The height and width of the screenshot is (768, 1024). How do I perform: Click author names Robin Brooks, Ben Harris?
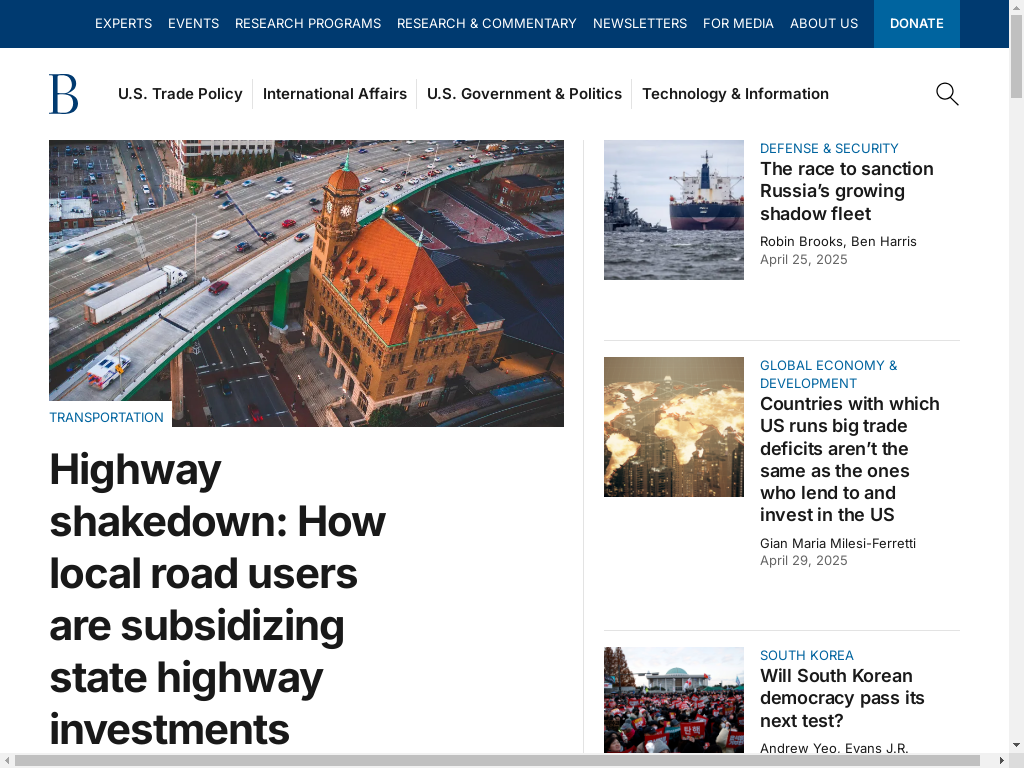(839, 242)
